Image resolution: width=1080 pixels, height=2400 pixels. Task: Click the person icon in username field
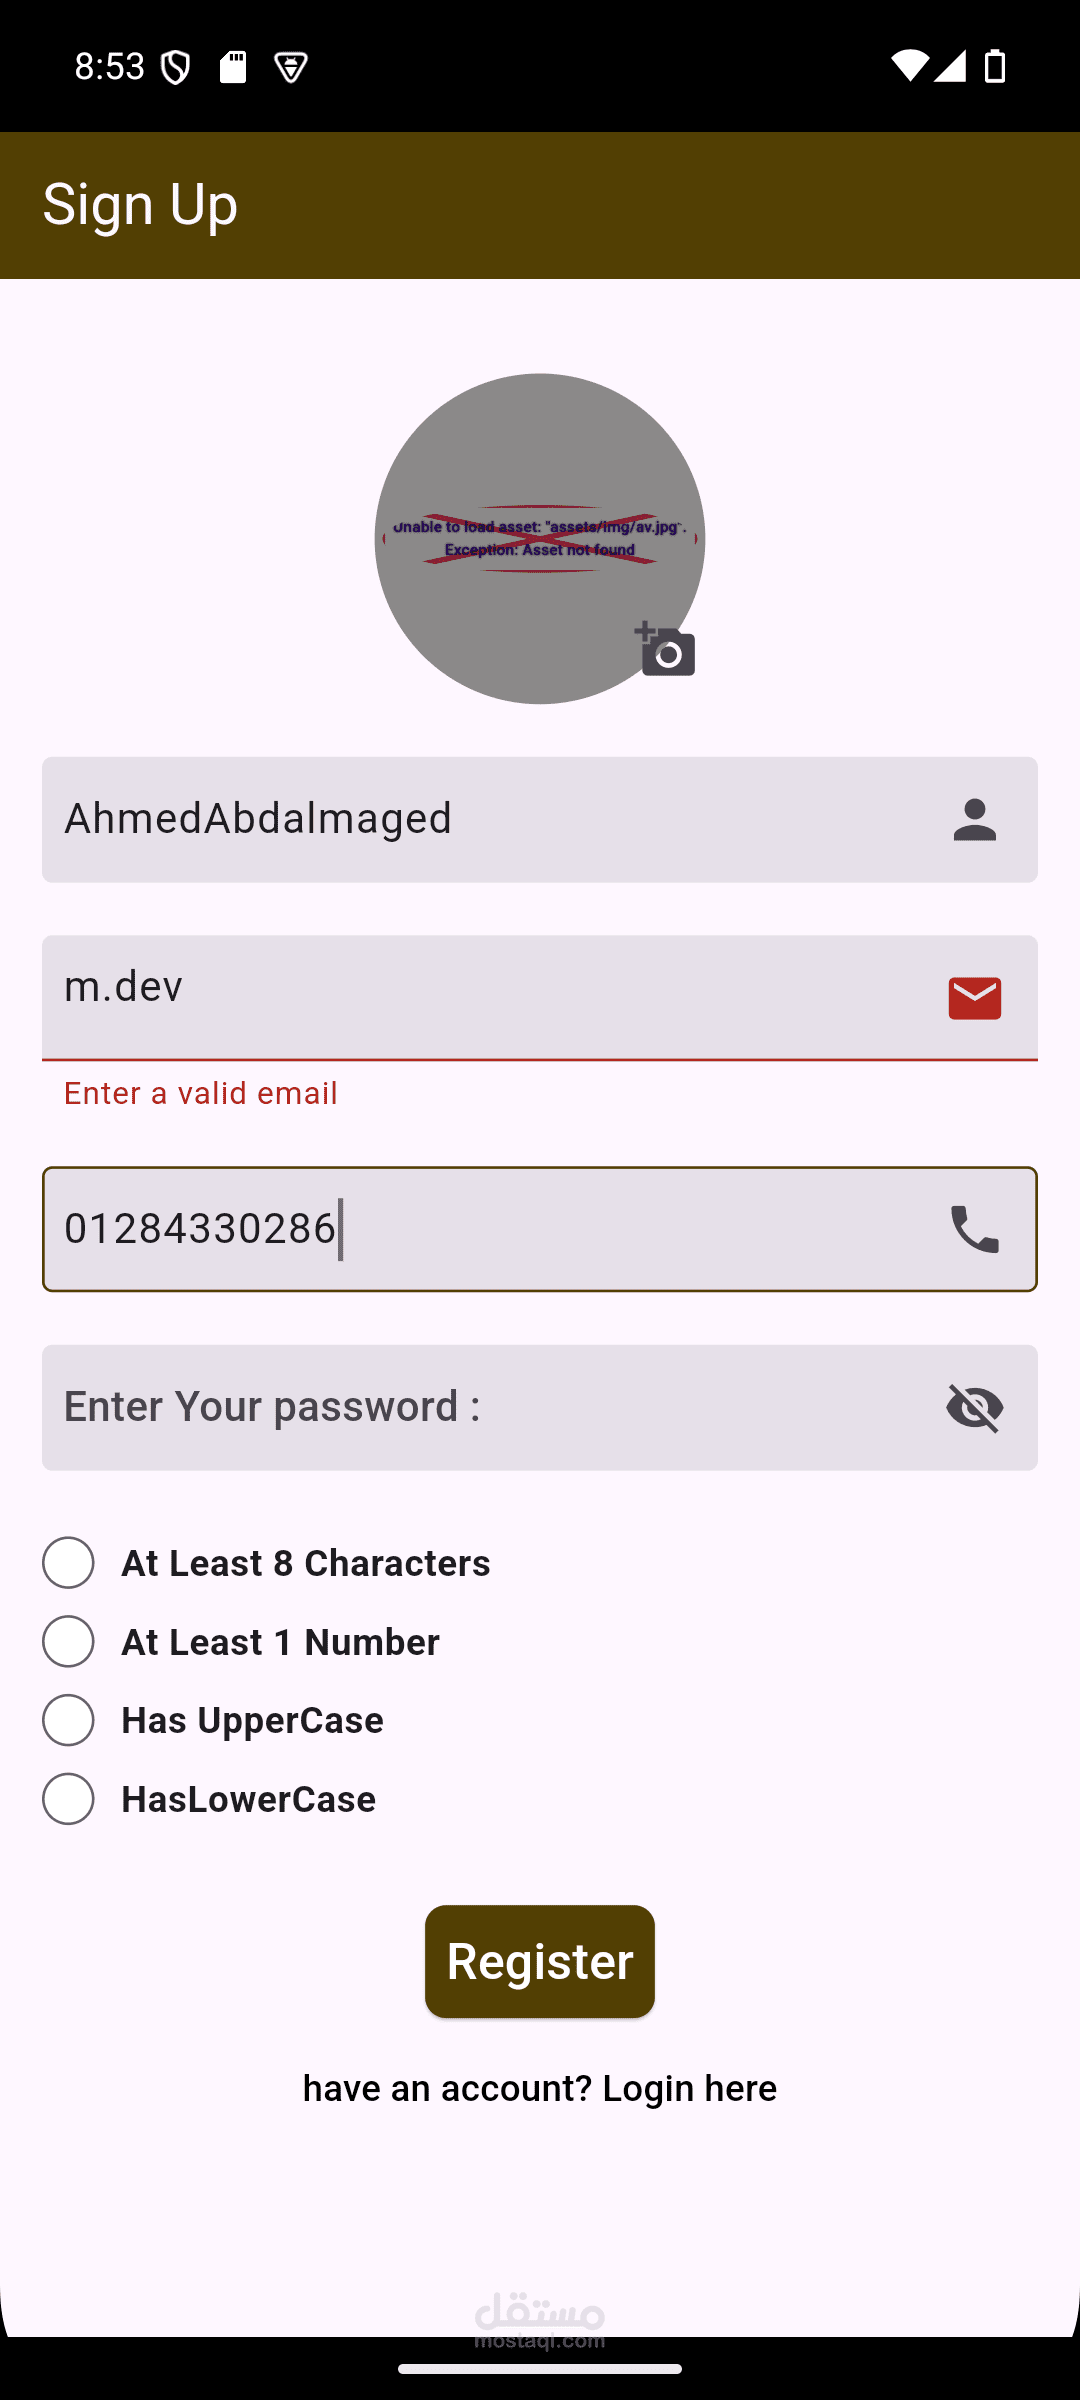click(974, 820)
